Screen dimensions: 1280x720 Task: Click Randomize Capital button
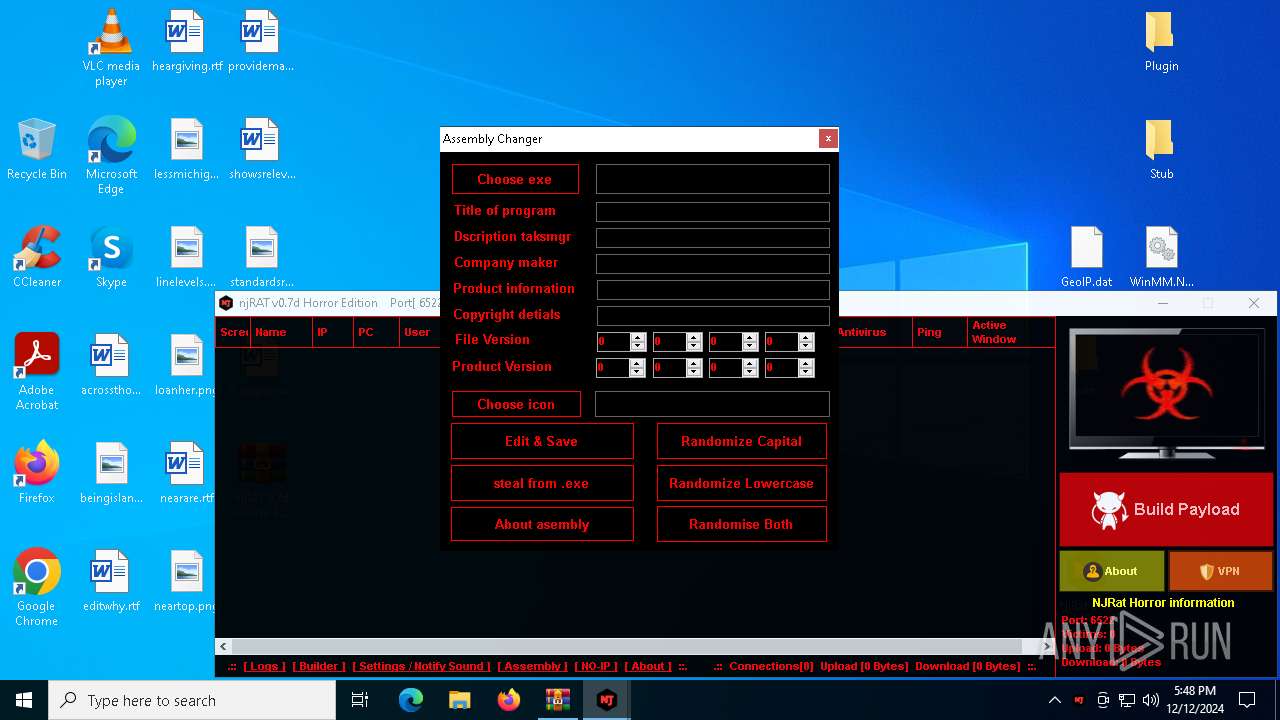742,441
